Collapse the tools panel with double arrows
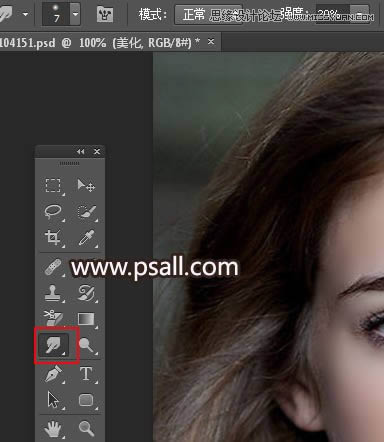This screenshot has height=442, width=384. pyautogui.click(x=80, y=152)
